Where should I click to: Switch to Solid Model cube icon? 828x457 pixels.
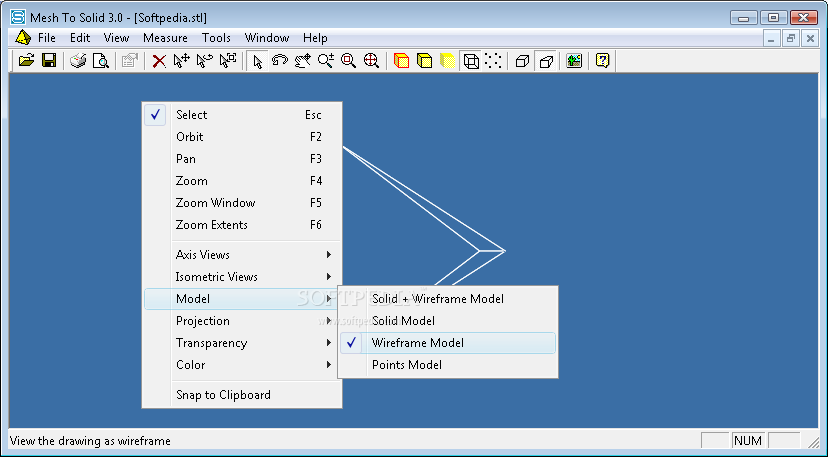click(424, 61)
